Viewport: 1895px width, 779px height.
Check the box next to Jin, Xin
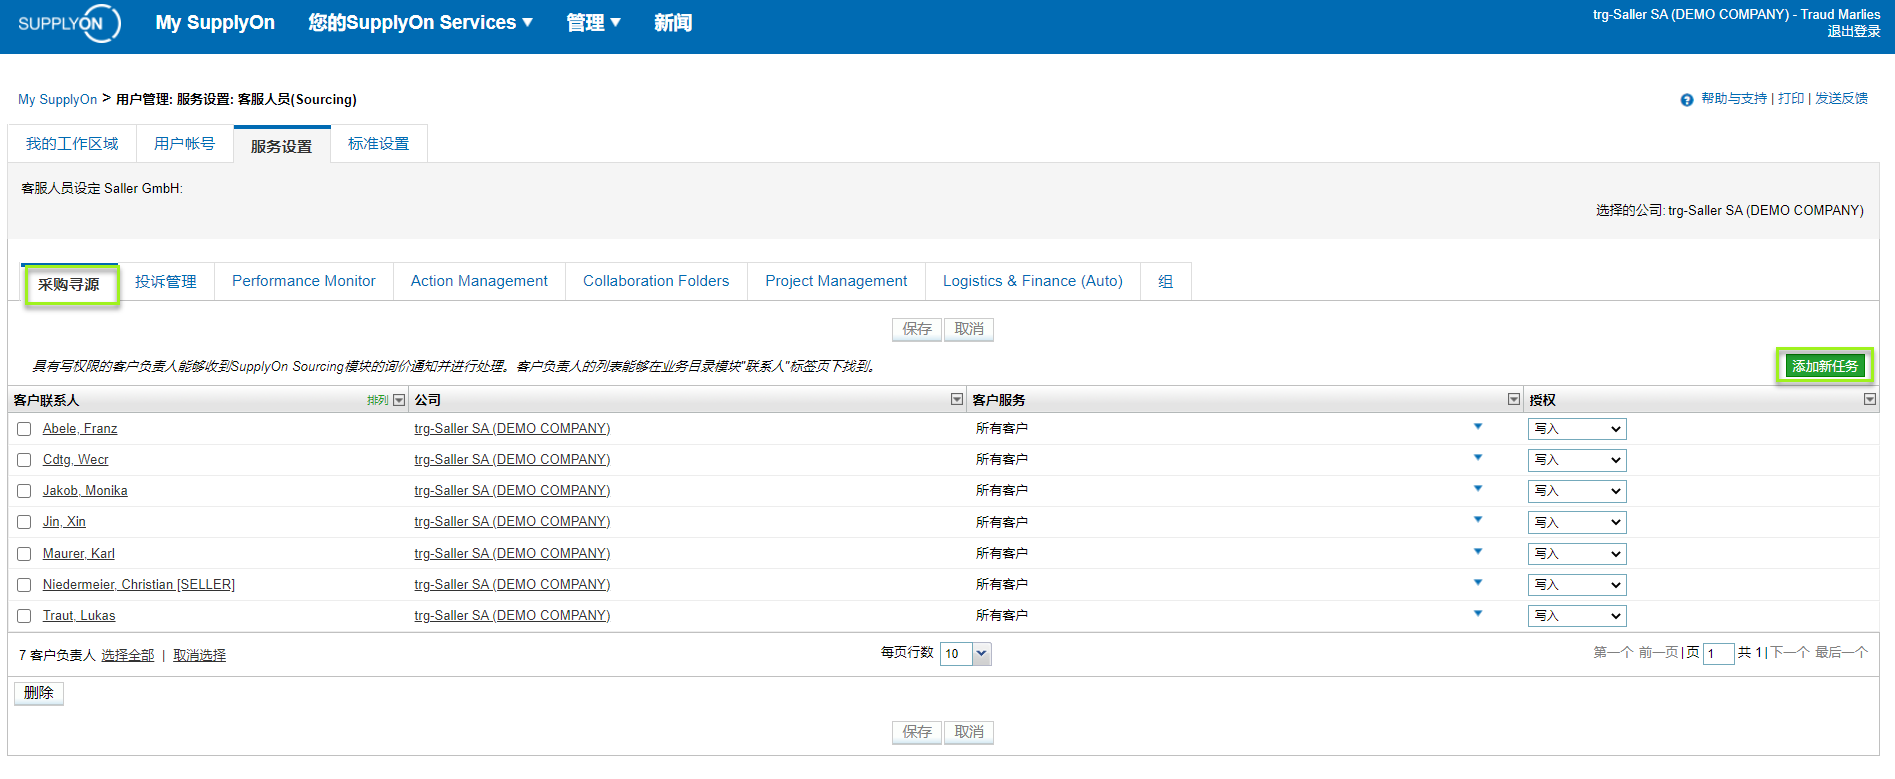click(24, 522)
